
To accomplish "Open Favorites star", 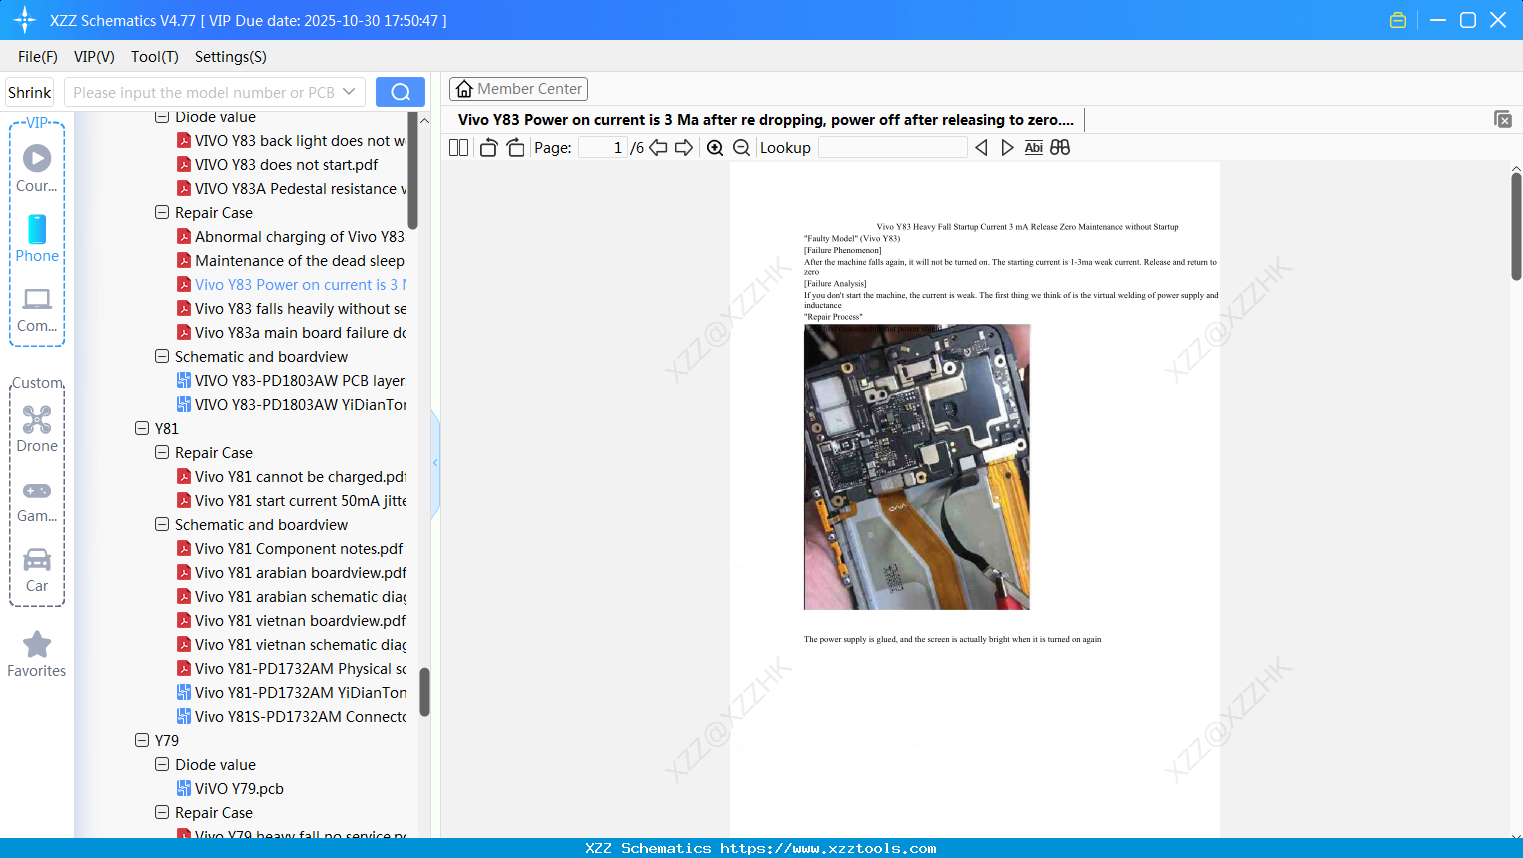I will click(x=37, y=654).
